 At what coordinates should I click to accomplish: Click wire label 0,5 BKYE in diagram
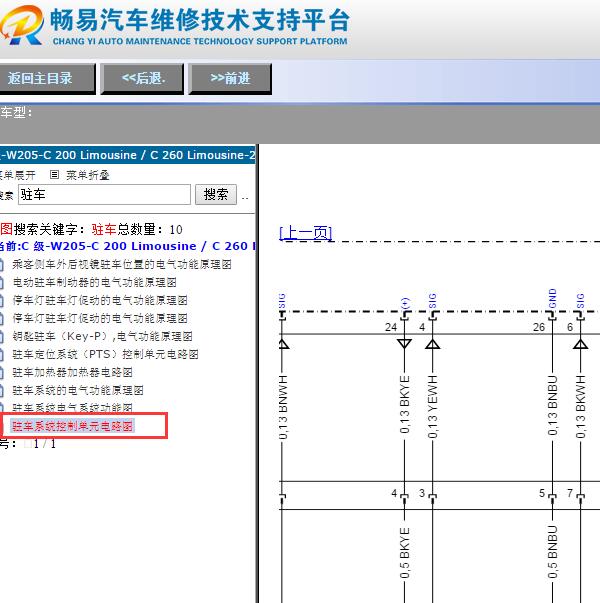tap(405, 553)
